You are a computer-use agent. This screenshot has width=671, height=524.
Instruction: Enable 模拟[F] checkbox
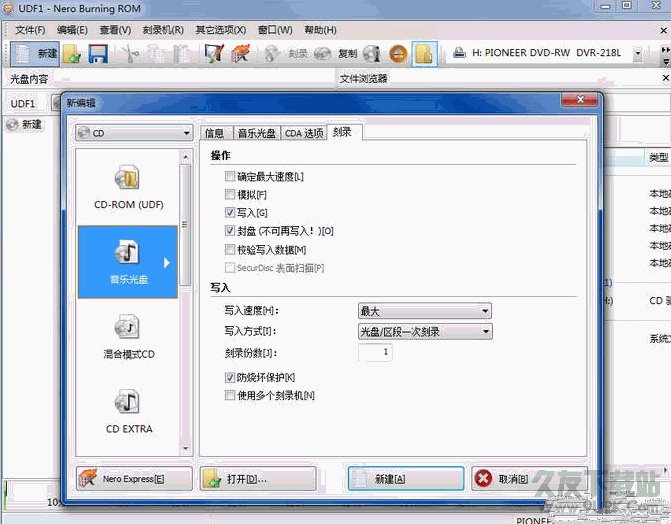pyautogui.click(x=230, y=194)
